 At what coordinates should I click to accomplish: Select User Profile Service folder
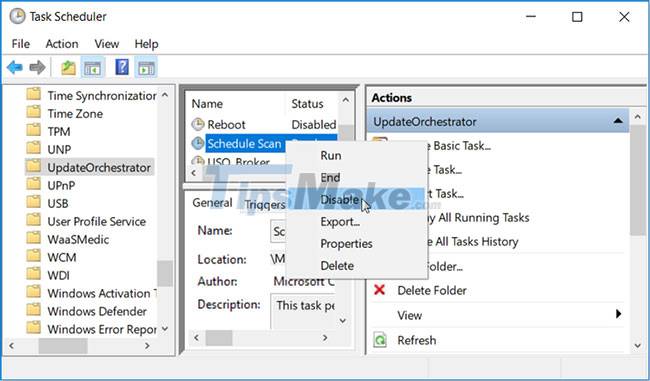click(x=97, y=221)
